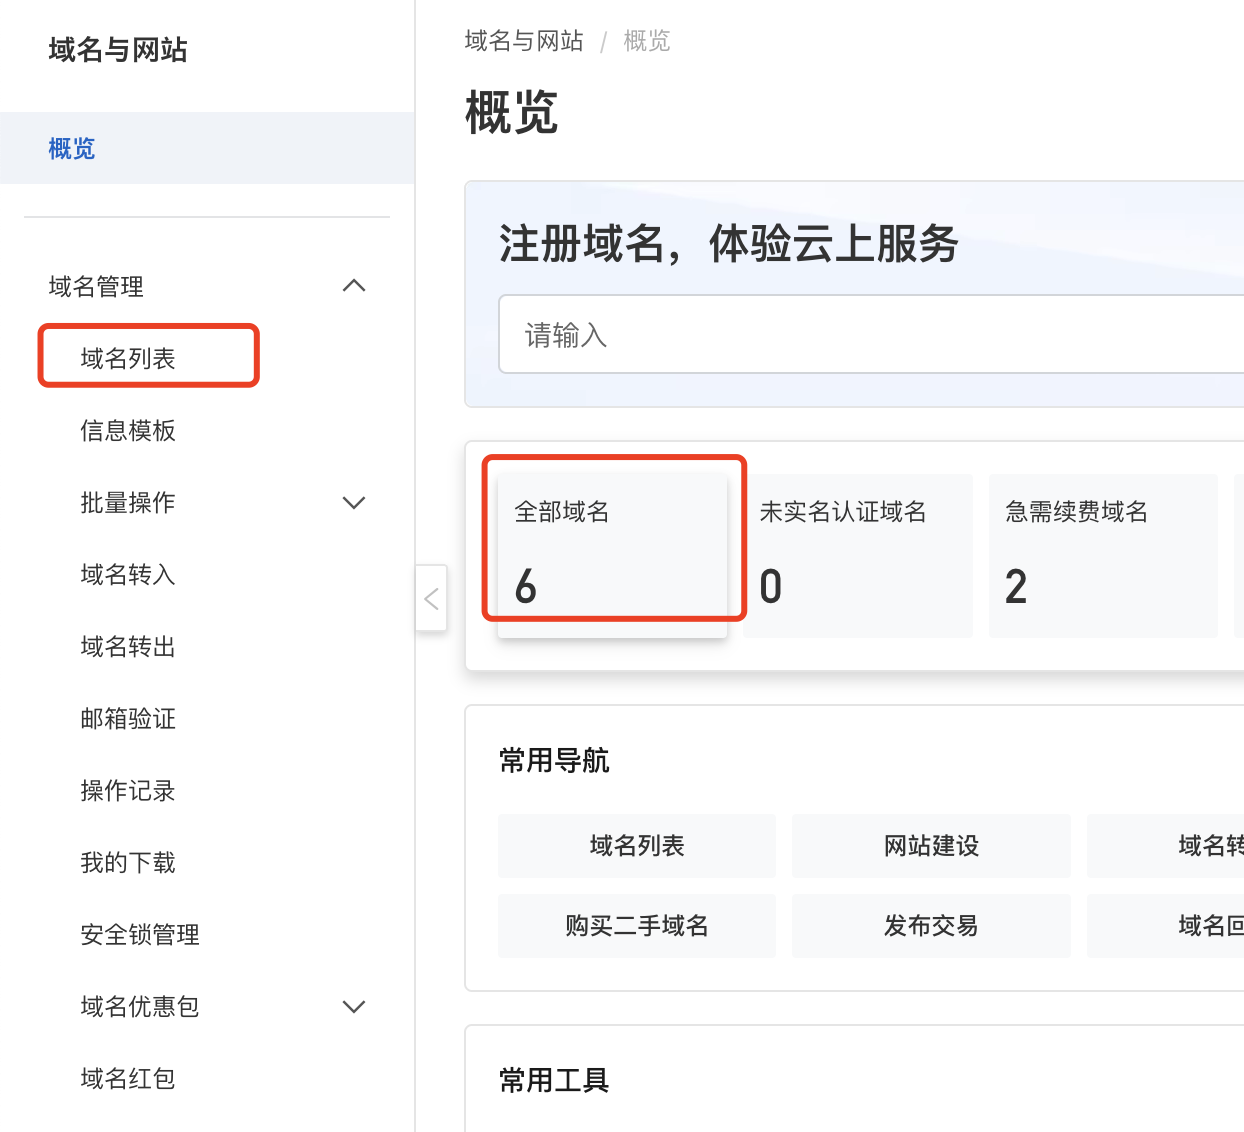
Task: Go to 域名转出 page
Action: pyautogui.click(x=128, y=647)
